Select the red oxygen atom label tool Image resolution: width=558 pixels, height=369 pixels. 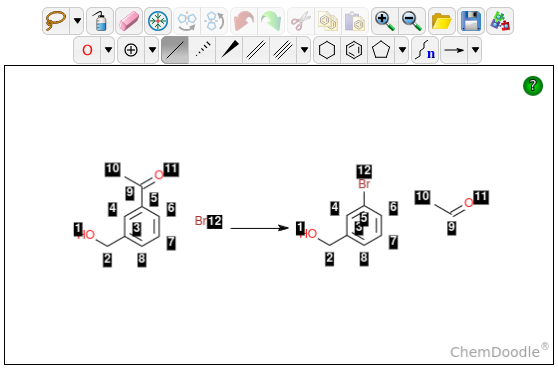pos(87,50)
